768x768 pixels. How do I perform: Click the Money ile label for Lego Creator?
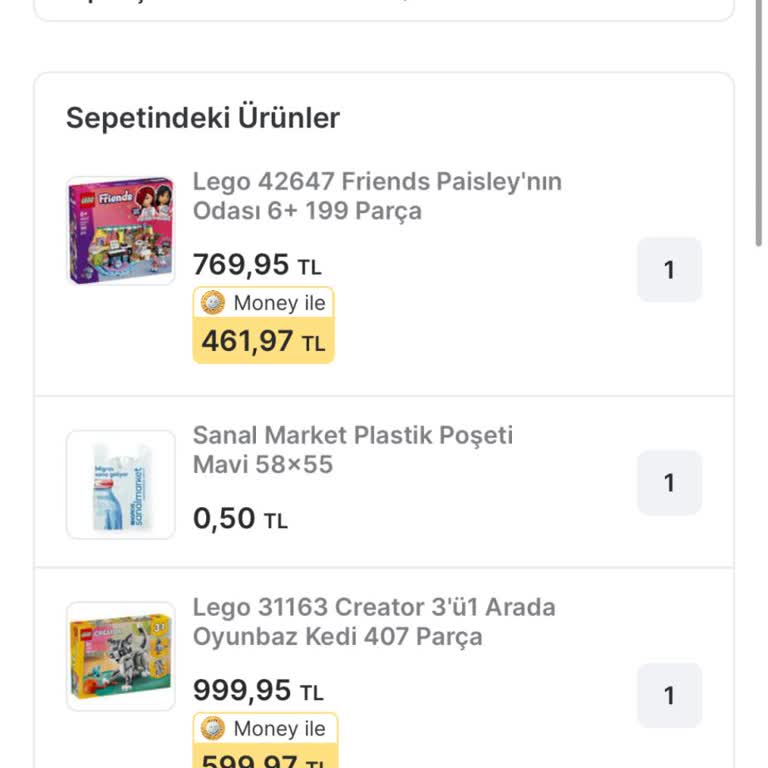279,729
